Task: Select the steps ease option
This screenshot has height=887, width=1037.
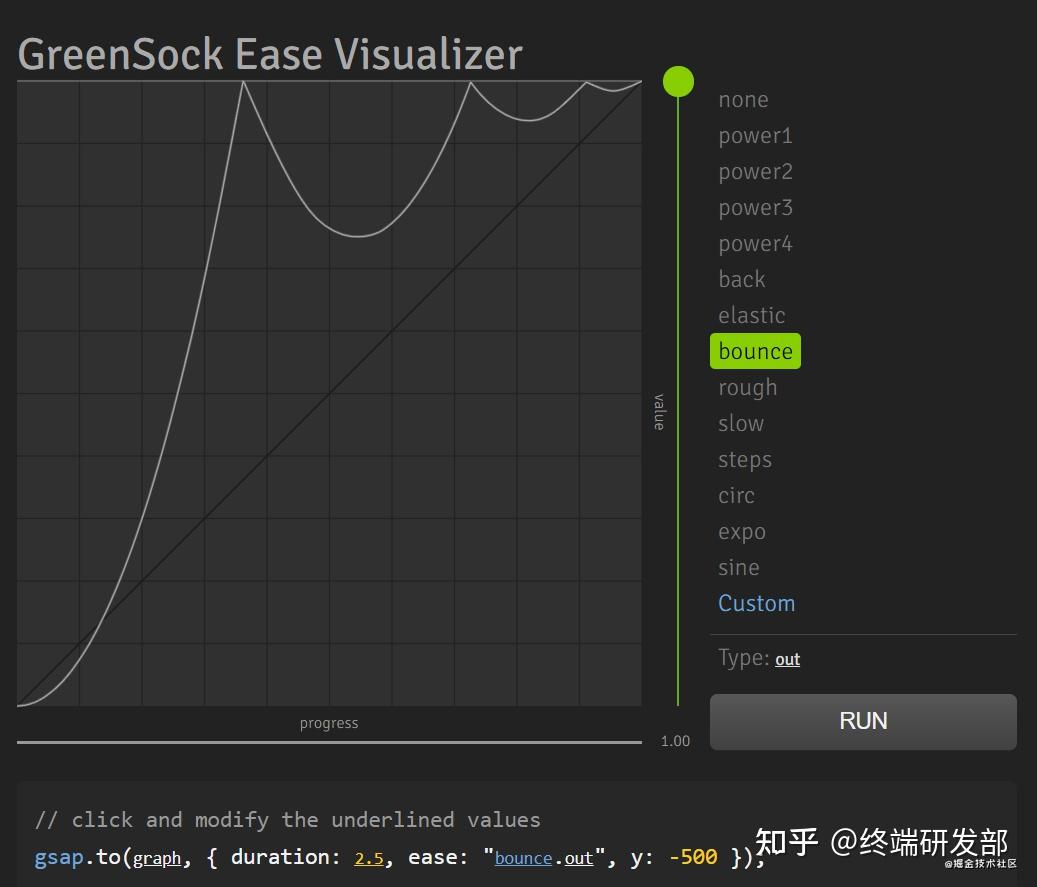Action: click(745, 459)
